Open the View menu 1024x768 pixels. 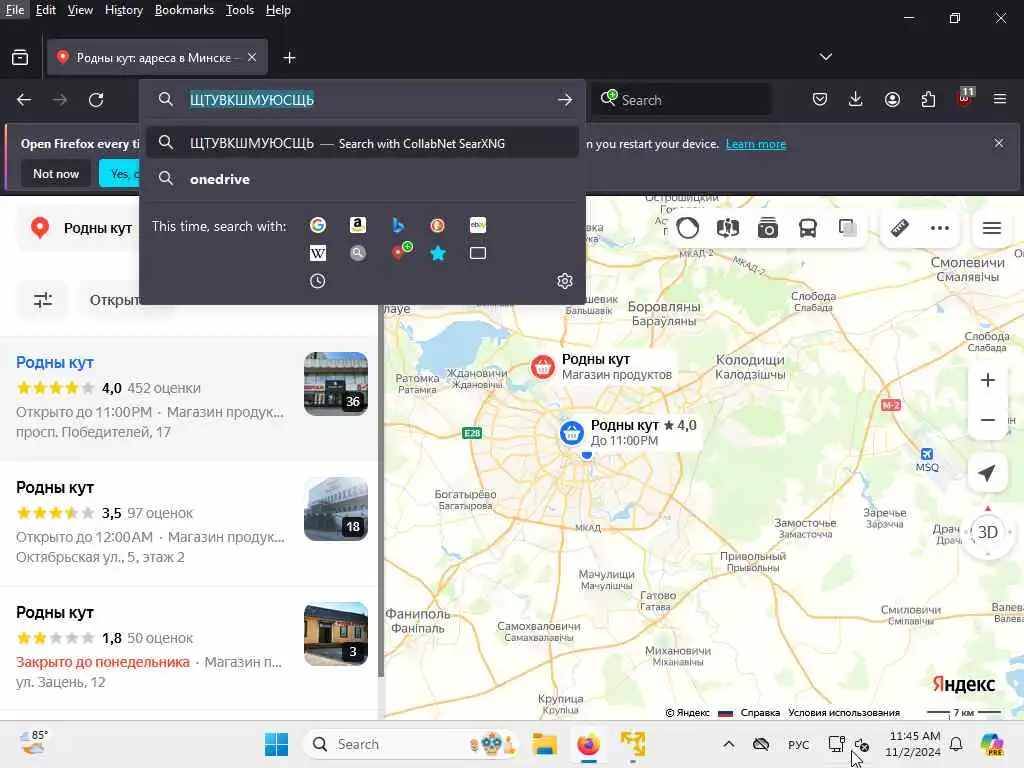[80, 10]
